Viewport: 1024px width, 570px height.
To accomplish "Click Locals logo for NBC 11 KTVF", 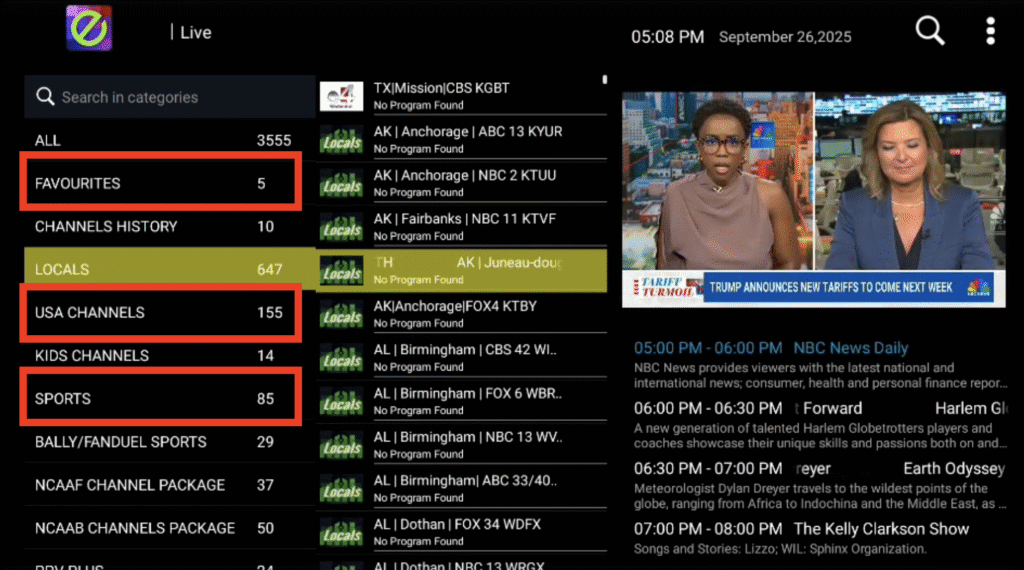I will click(342, 227).
